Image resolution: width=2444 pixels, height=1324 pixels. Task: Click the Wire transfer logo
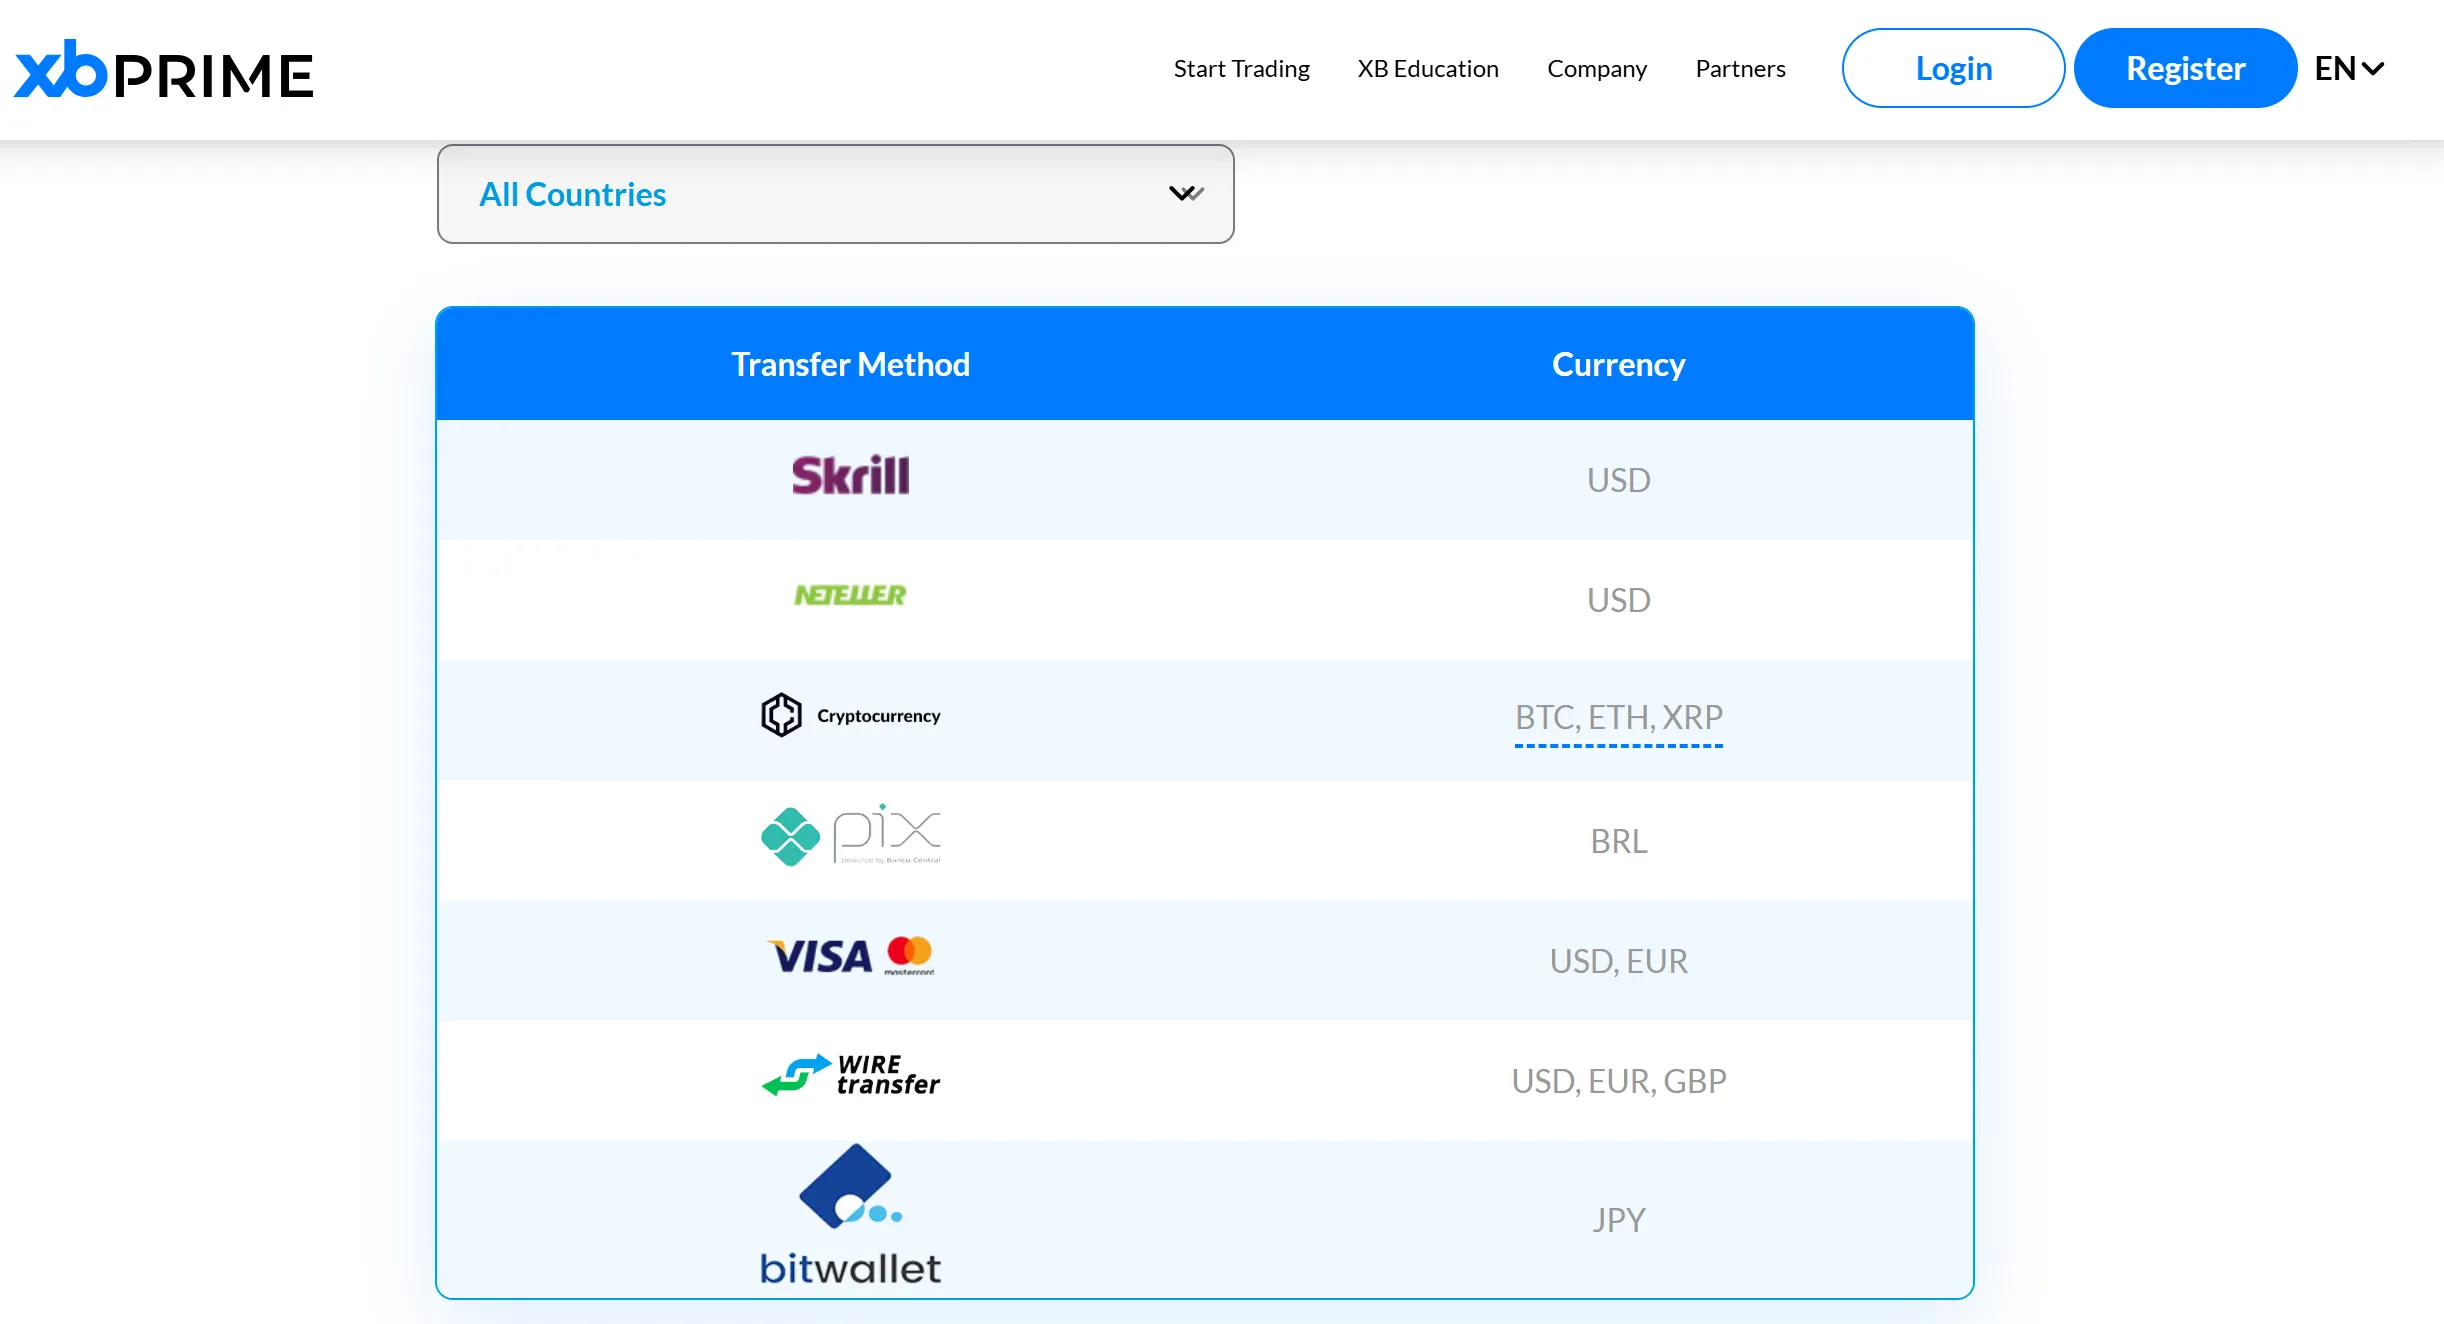(850, 1075)
